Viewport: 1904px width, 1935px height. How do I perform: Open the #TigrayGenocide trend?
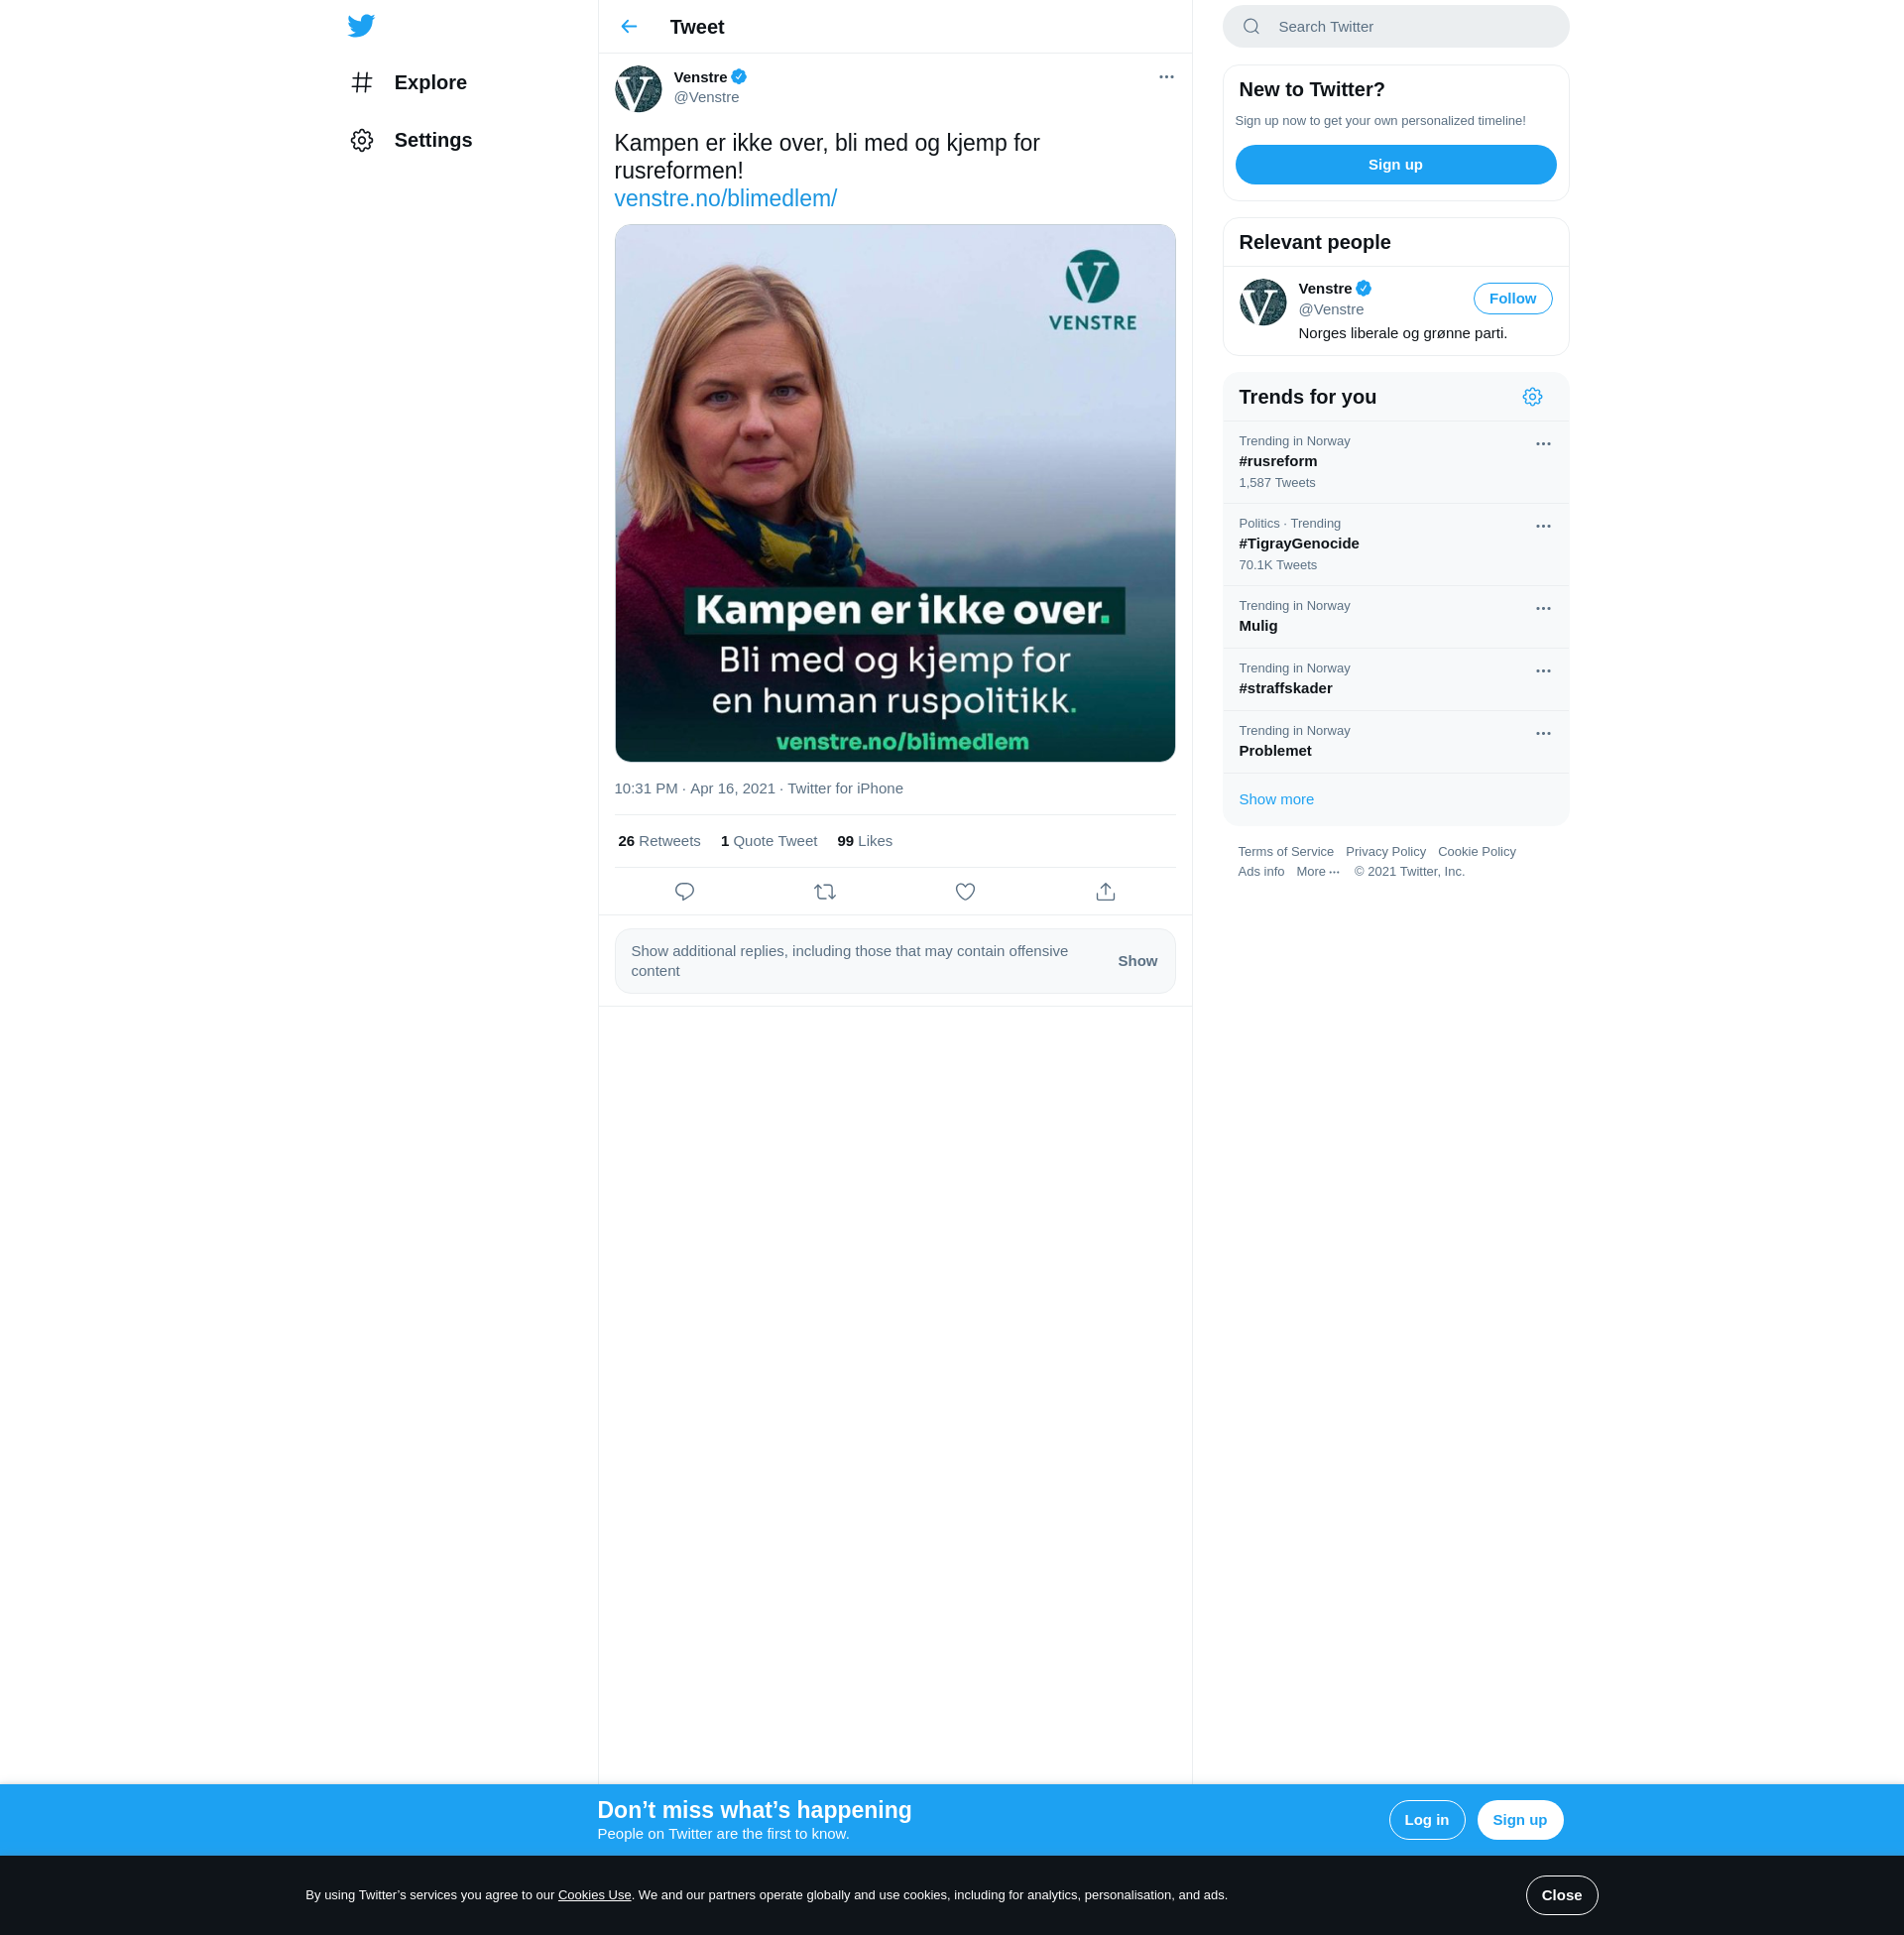point(1395,544)
